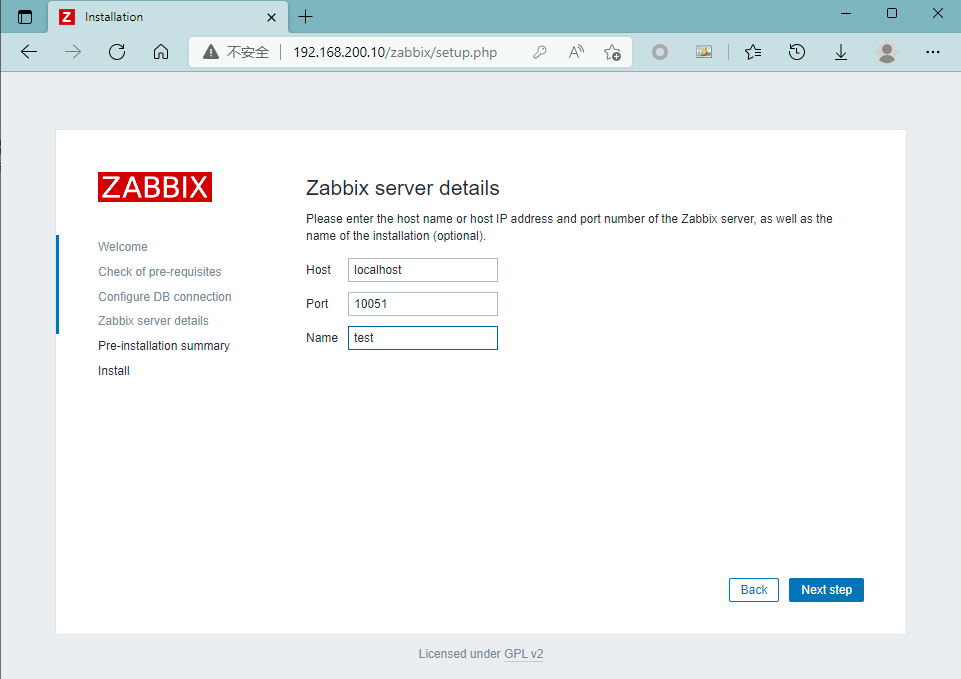Open the browser settings and more menu

click(933, 52)
